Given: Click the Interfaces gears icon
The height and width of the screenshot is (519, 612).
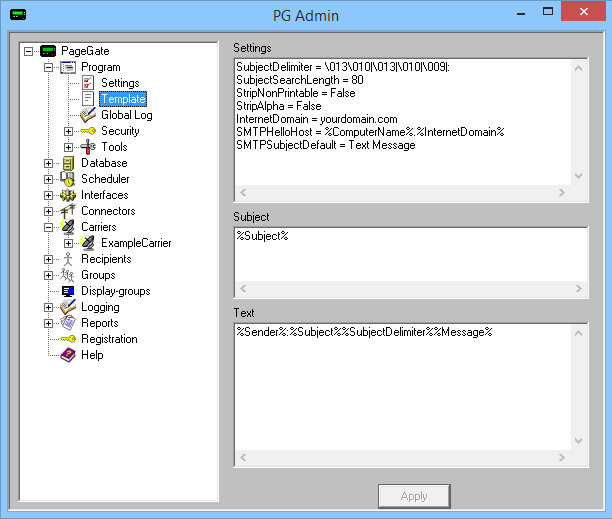Looking at the screenshot, I should [68, 195].
